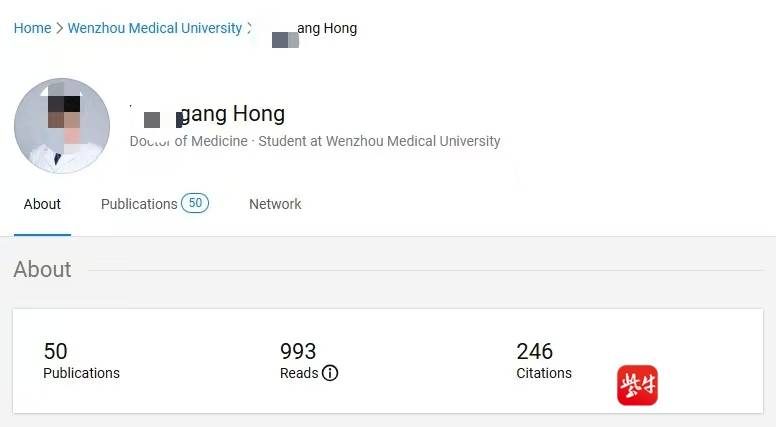Screen dimensions: 776x427
Task: View the 50 Publications stat
Action: click(56, 351)
